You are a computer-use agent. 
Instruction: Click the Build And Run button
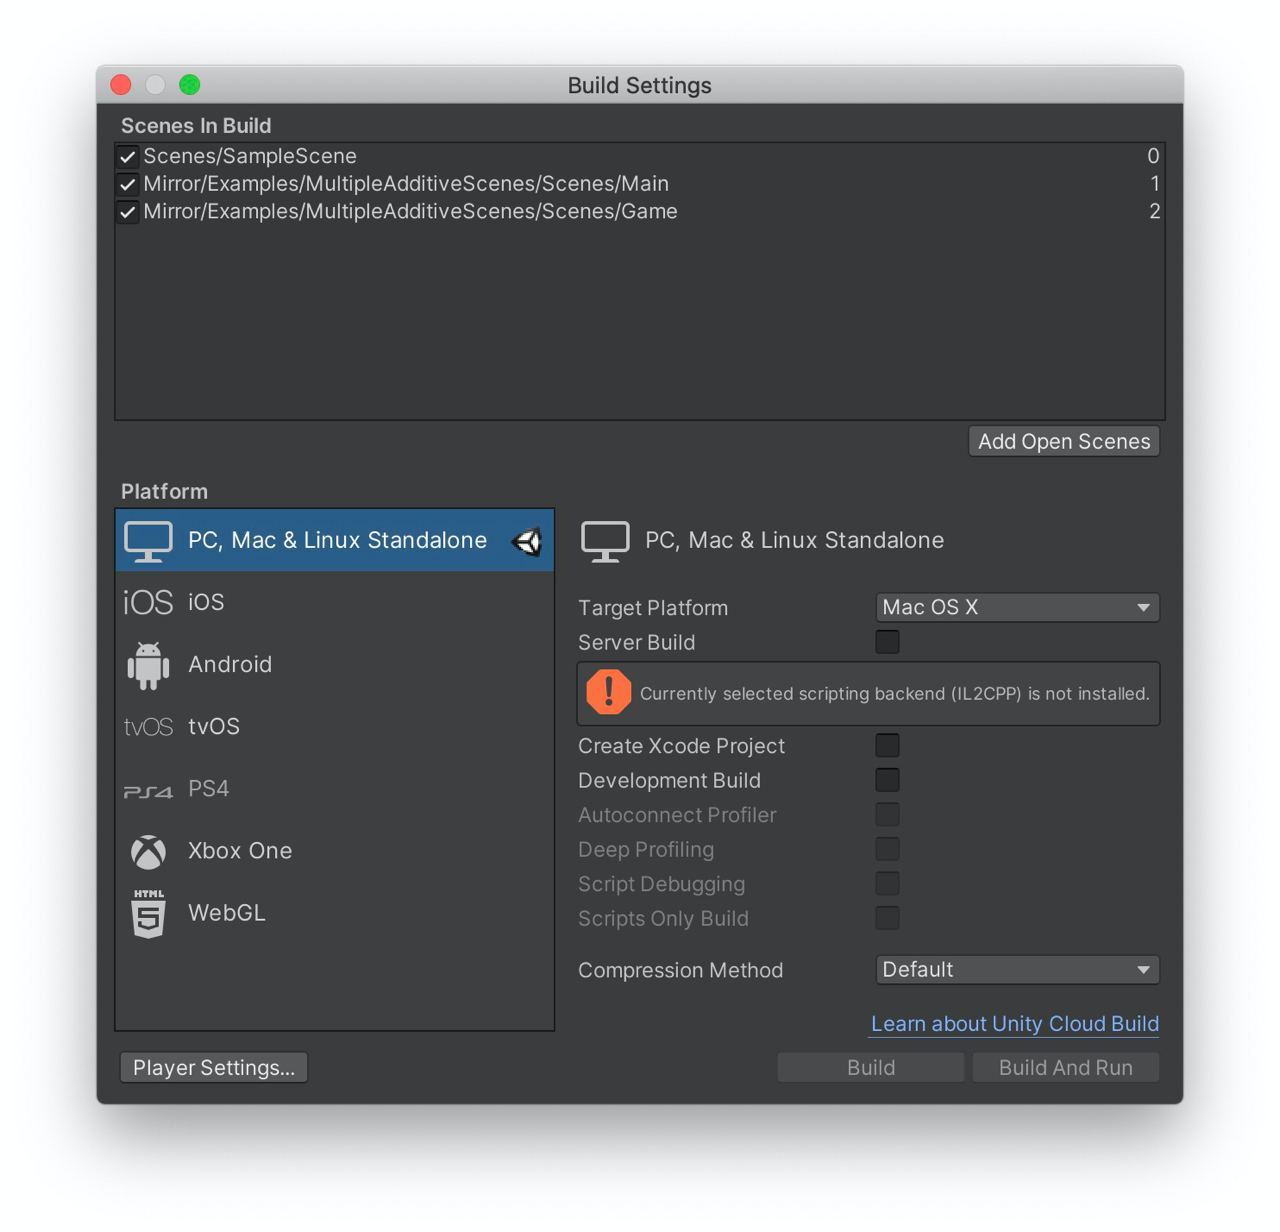(1066, 1067)
